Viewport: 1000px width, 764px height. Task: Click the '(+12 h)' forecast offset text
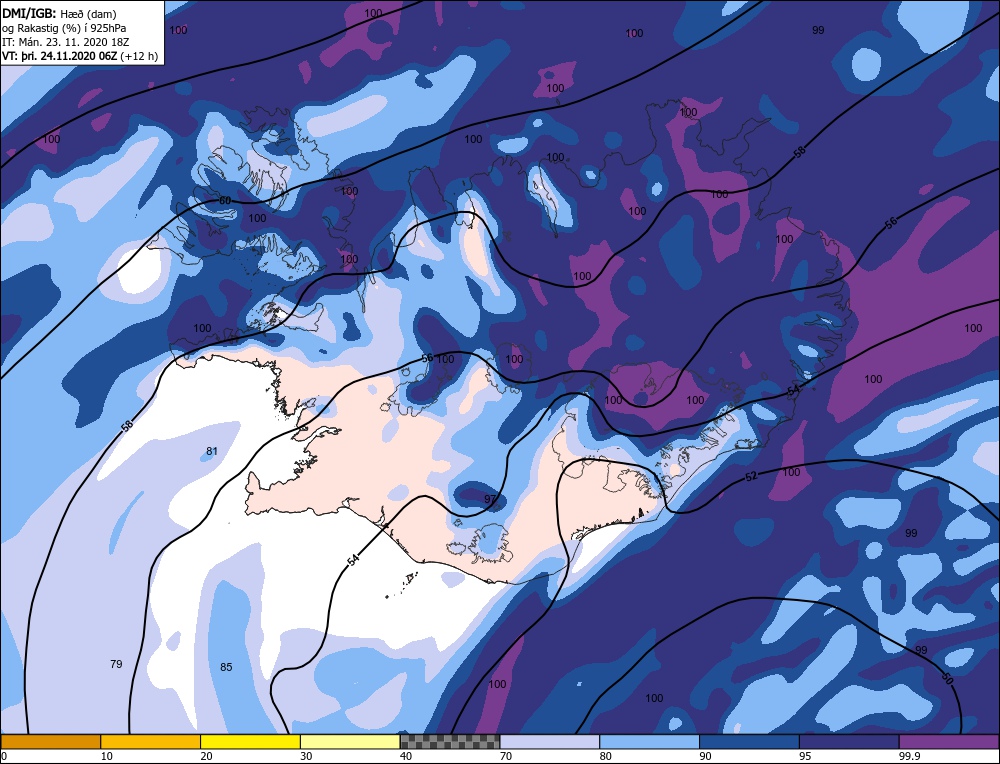(139, 56)
